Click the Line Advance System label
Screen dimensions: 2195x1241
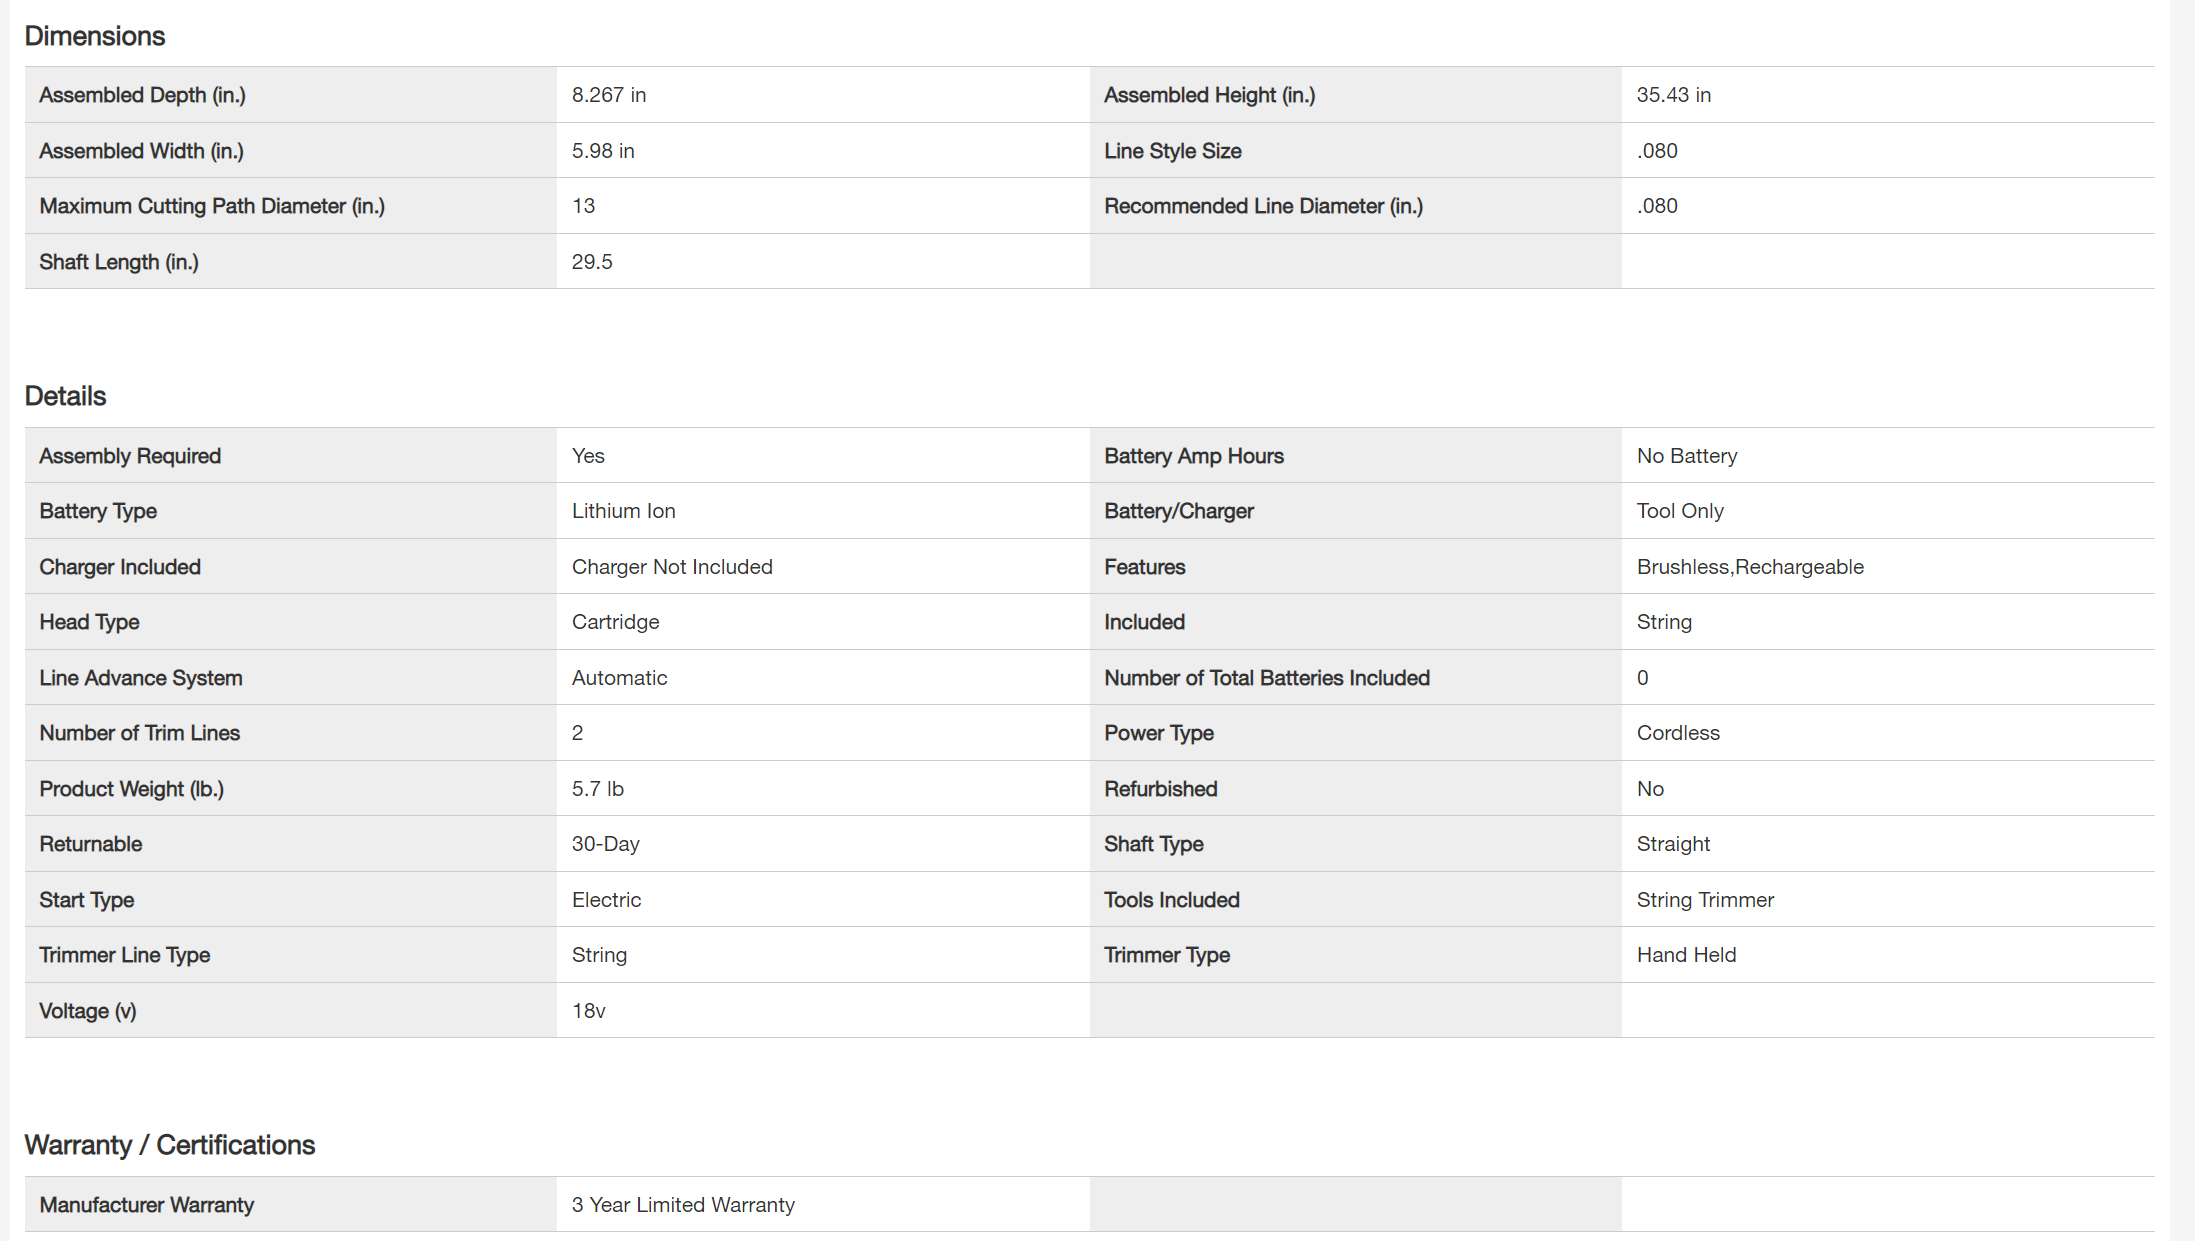tap(141, 678)
